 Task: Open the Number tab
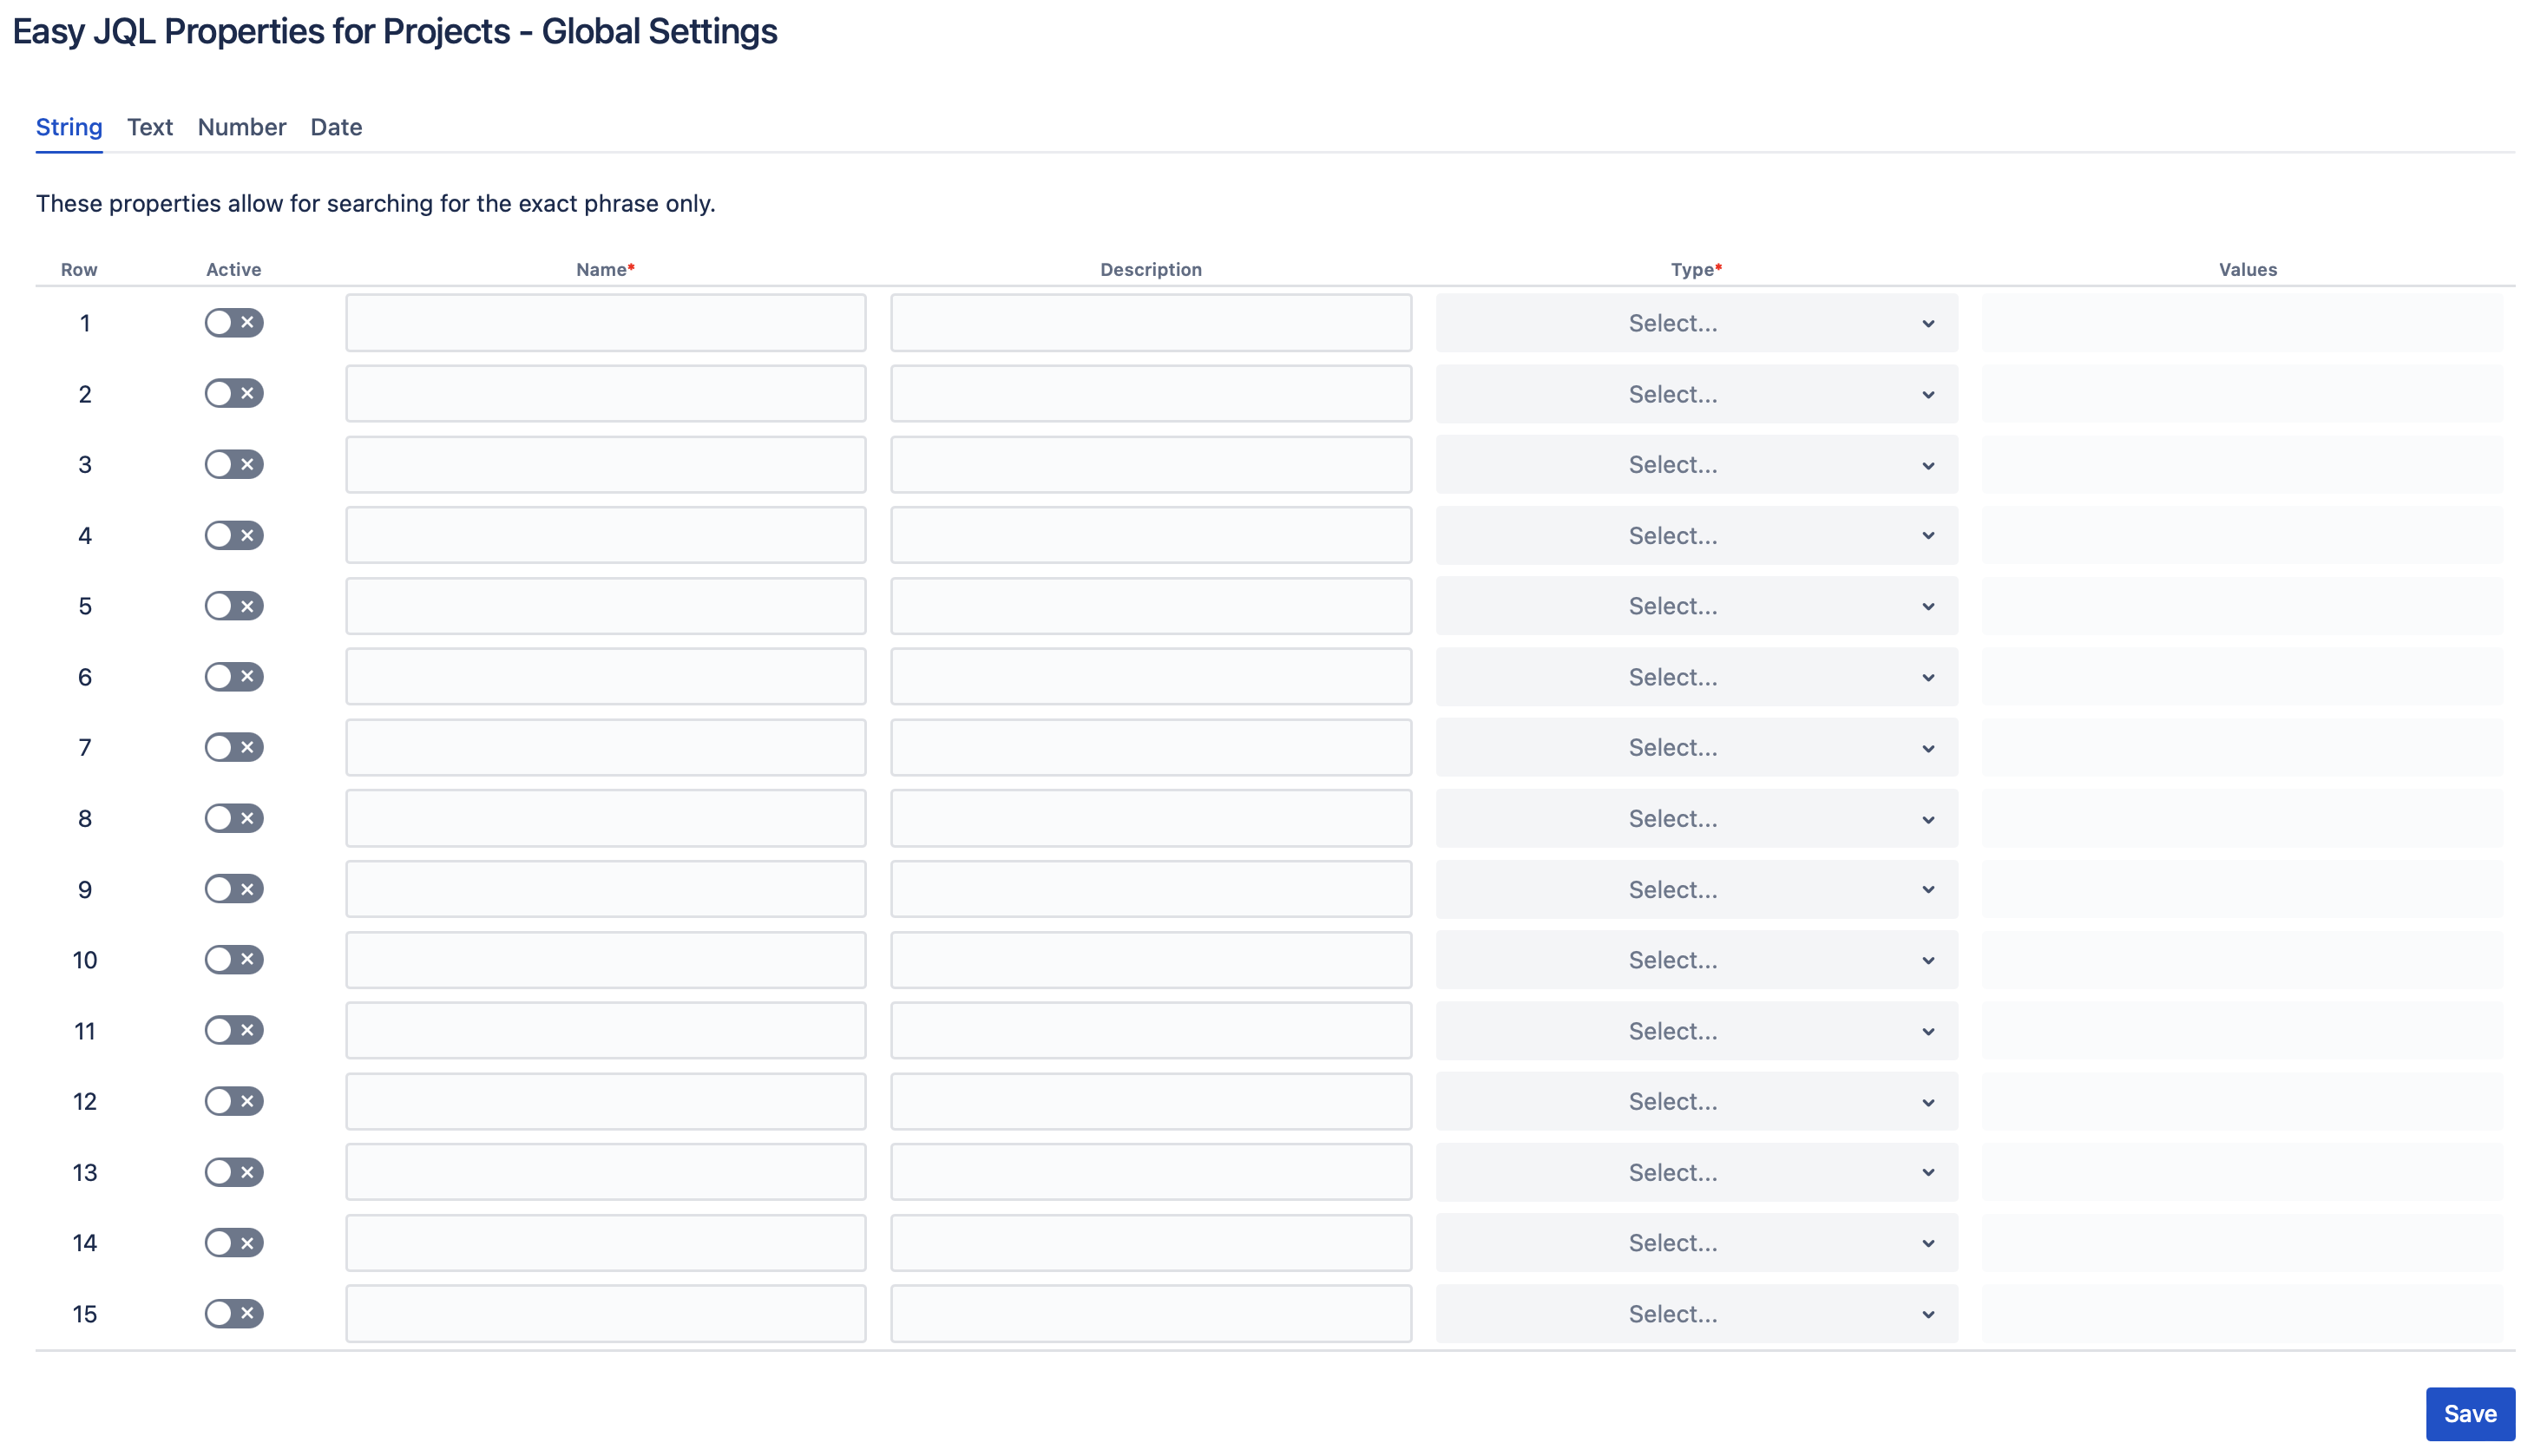pos(242,127)
